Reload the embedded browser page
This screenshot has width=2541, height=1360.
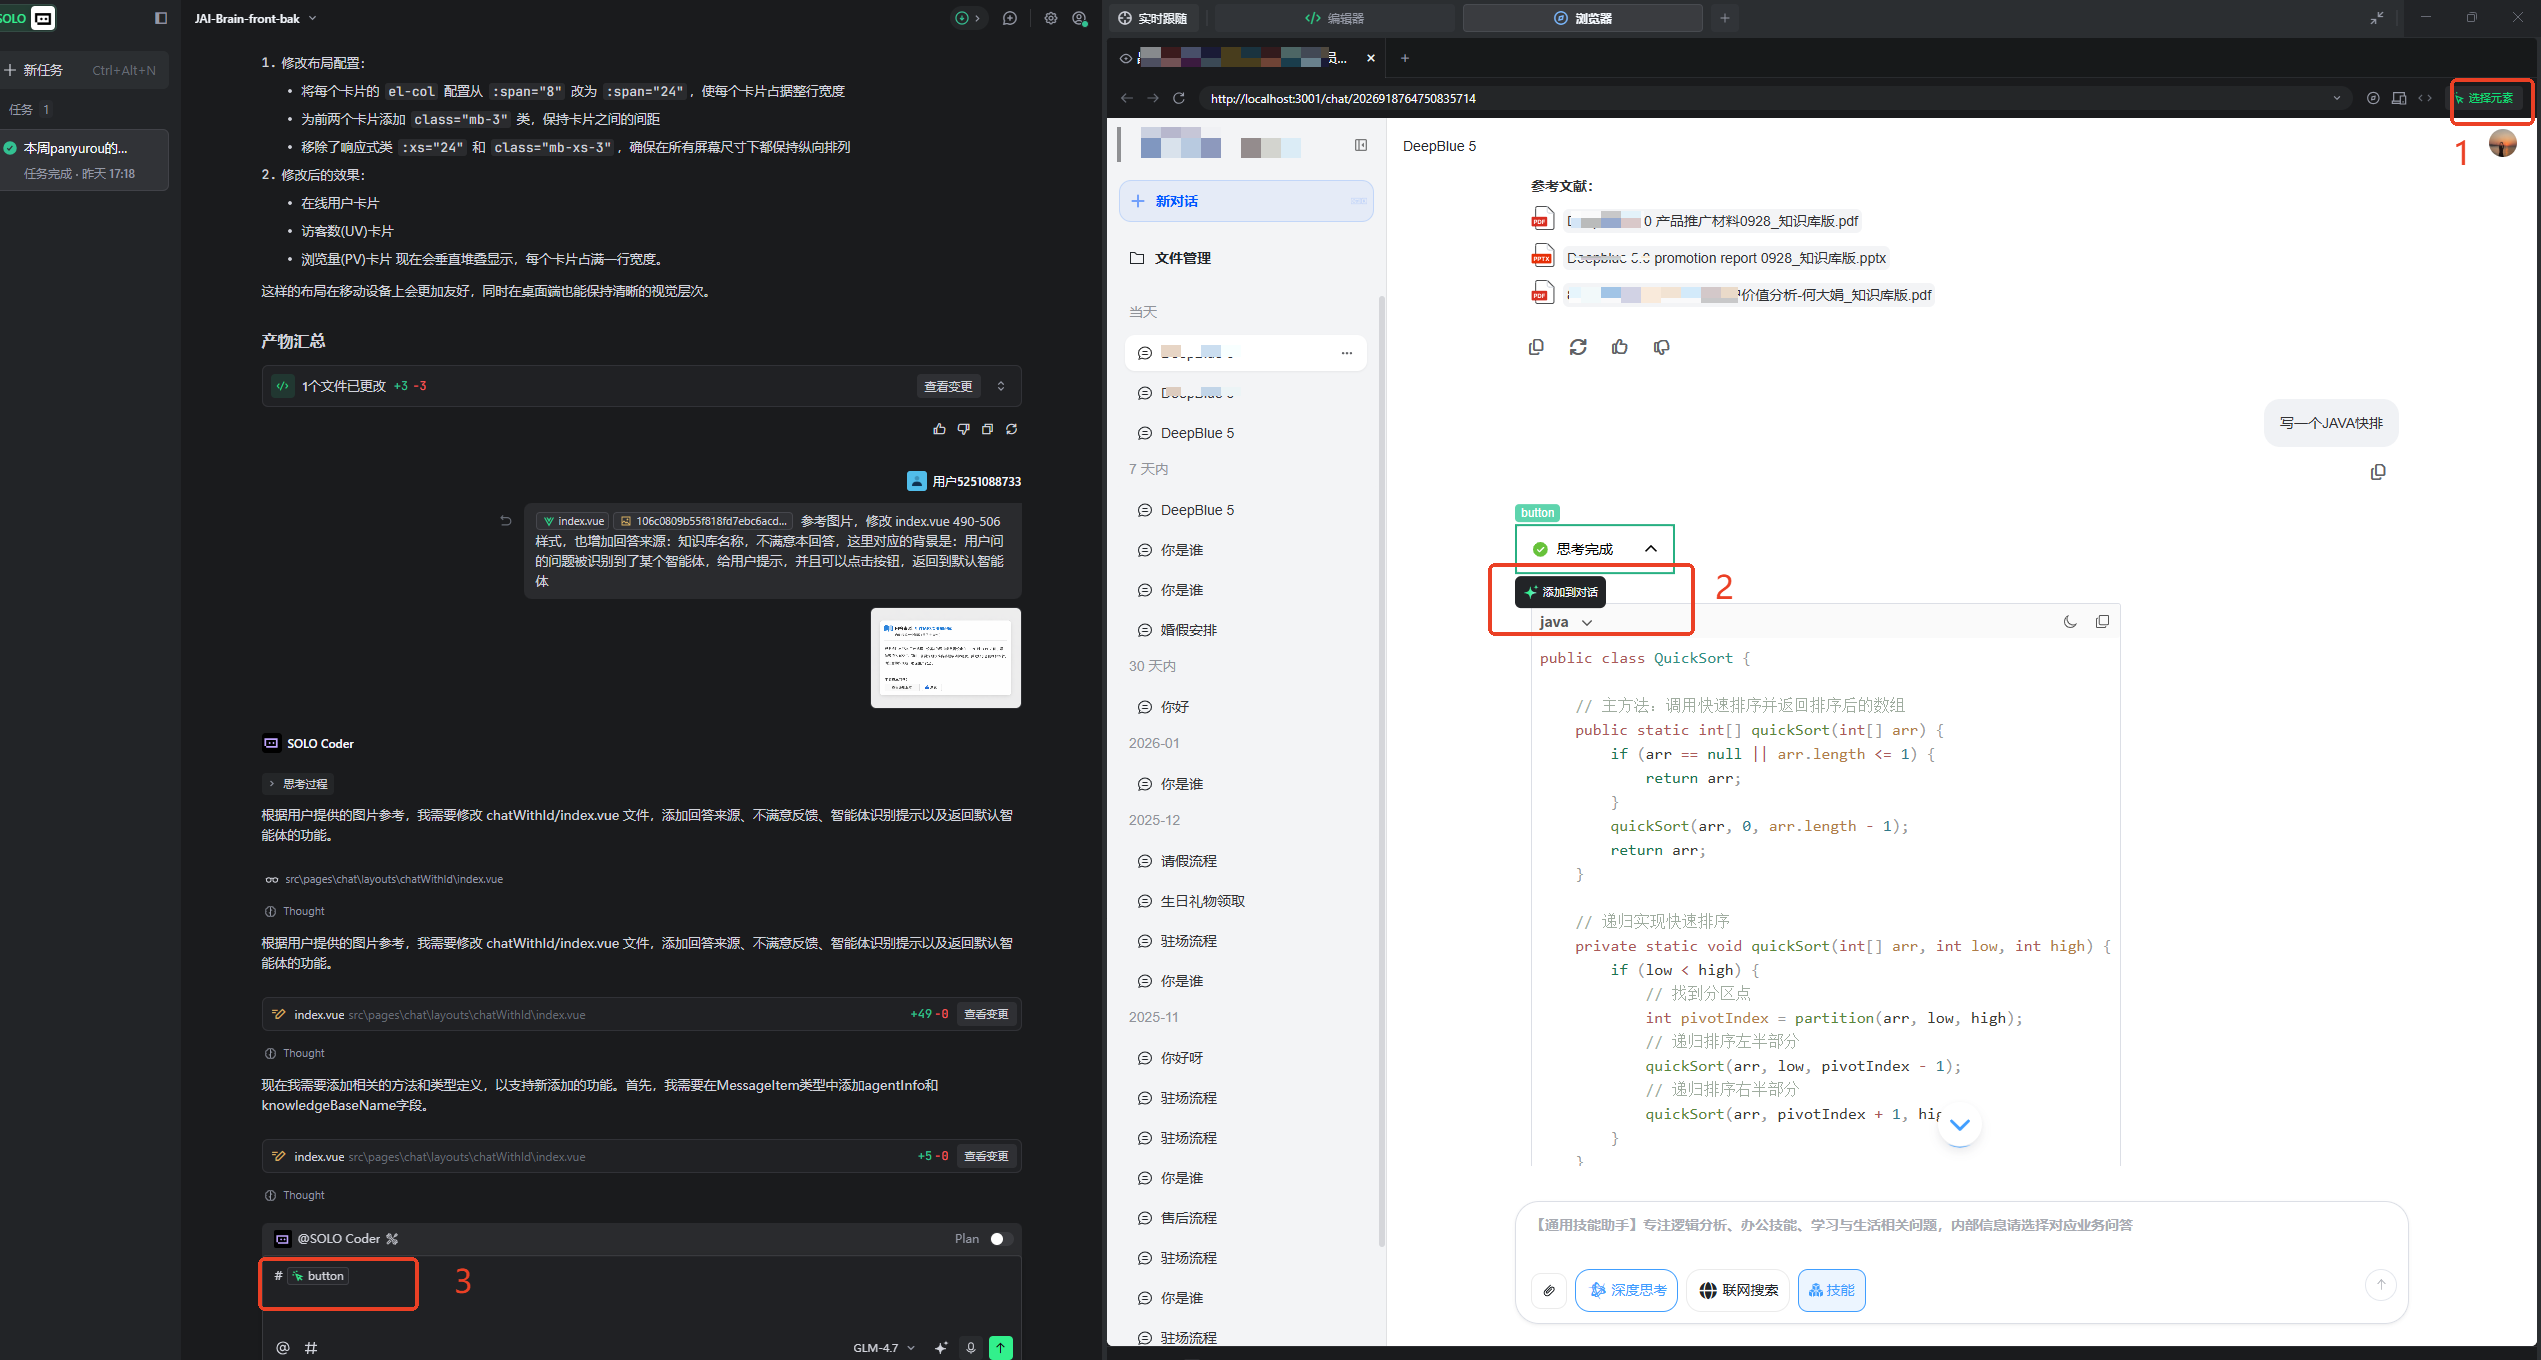point(1179,98)
